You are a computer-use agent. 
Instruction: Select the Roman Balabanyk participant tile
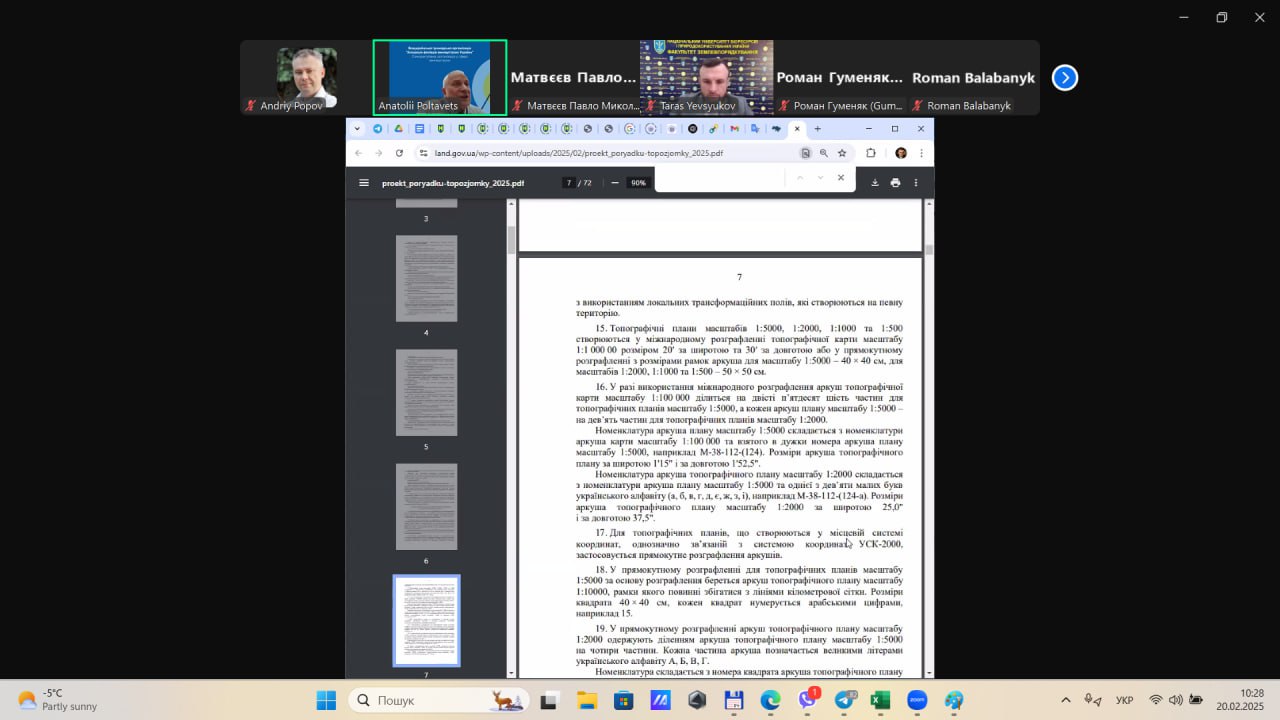973,78
